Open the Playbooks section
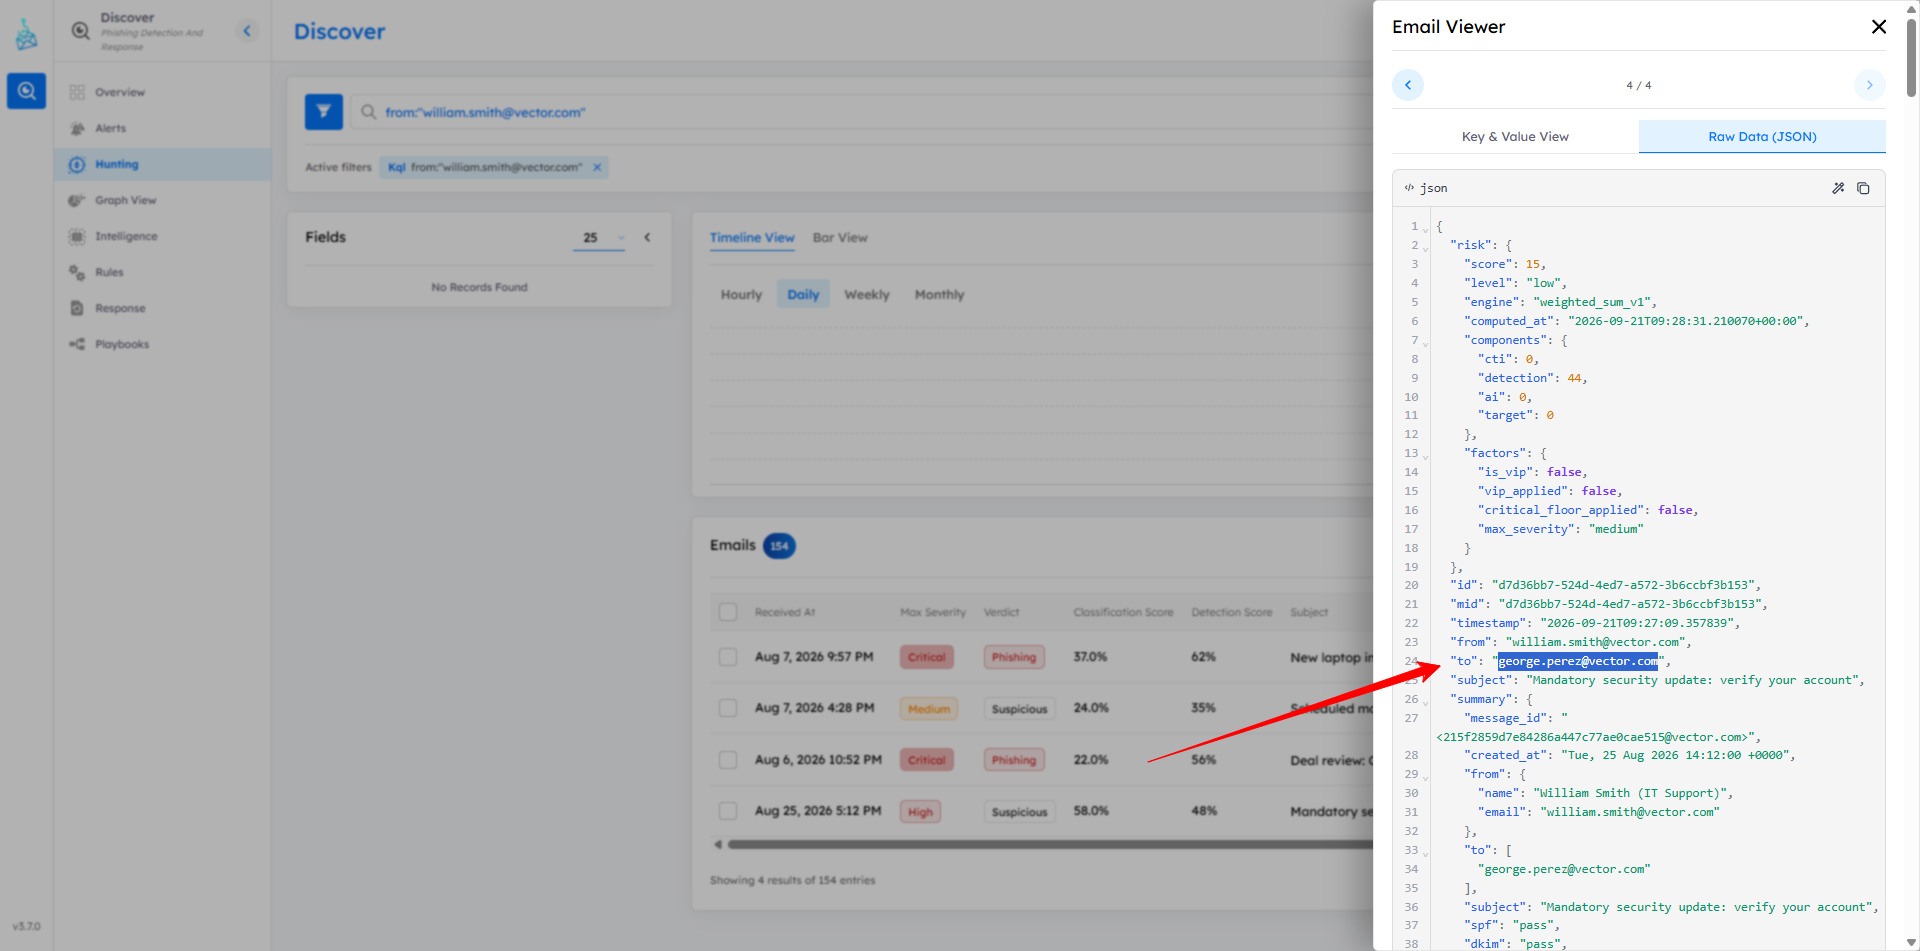 coord(163,344)
